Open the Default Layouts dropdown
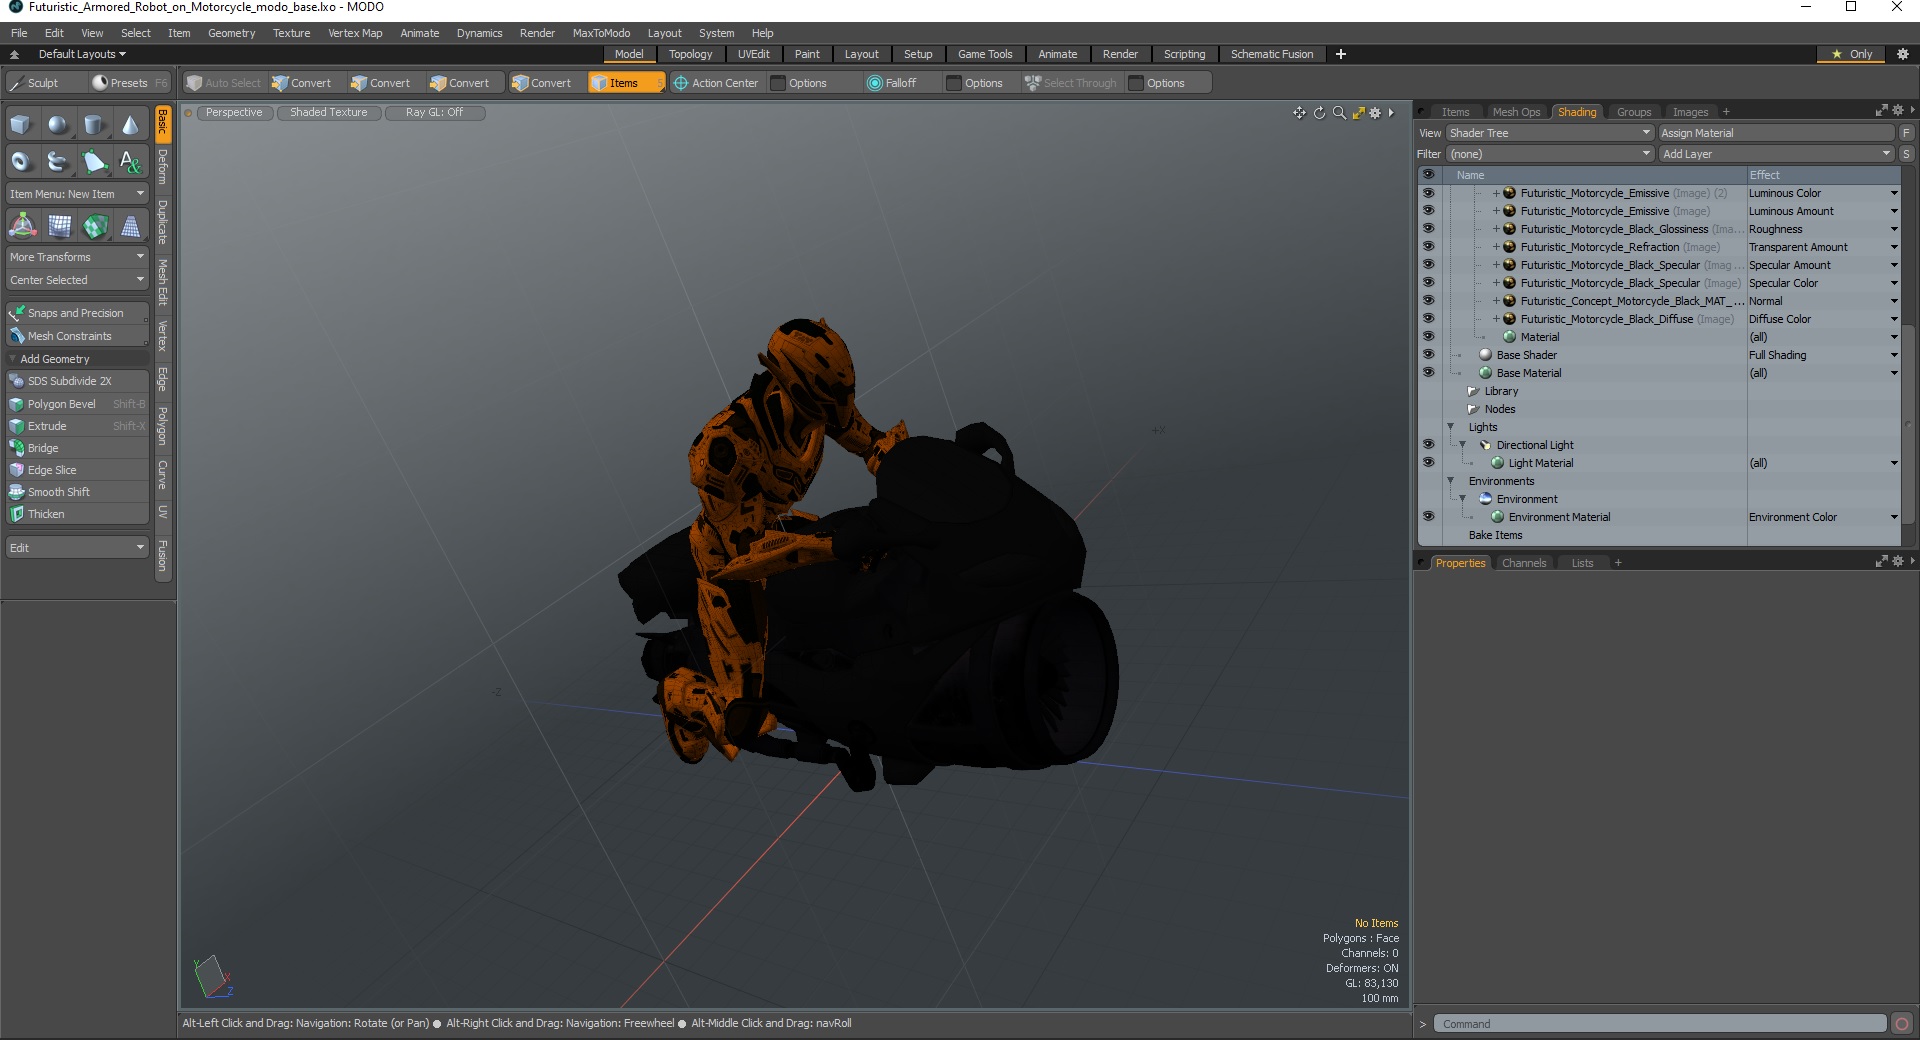1920x1040 pixels. pos(82,54)
